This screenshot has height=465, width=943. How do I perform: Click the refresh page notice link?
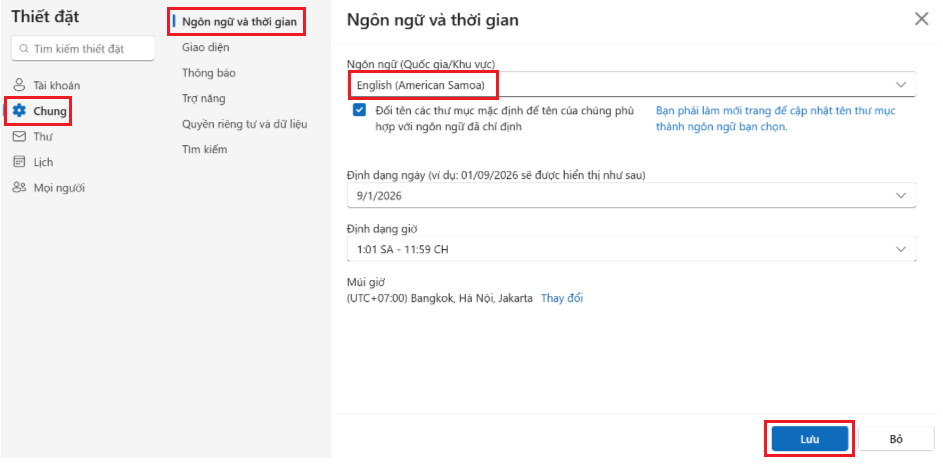click(x=776, y=119)
